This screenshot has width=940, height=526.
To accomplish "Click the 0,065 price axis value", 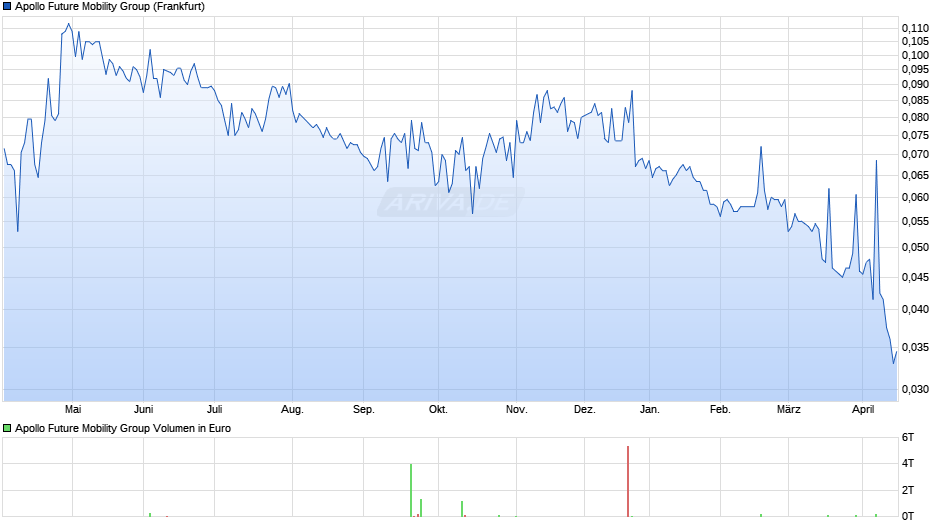I will click(x=915, y=176).
